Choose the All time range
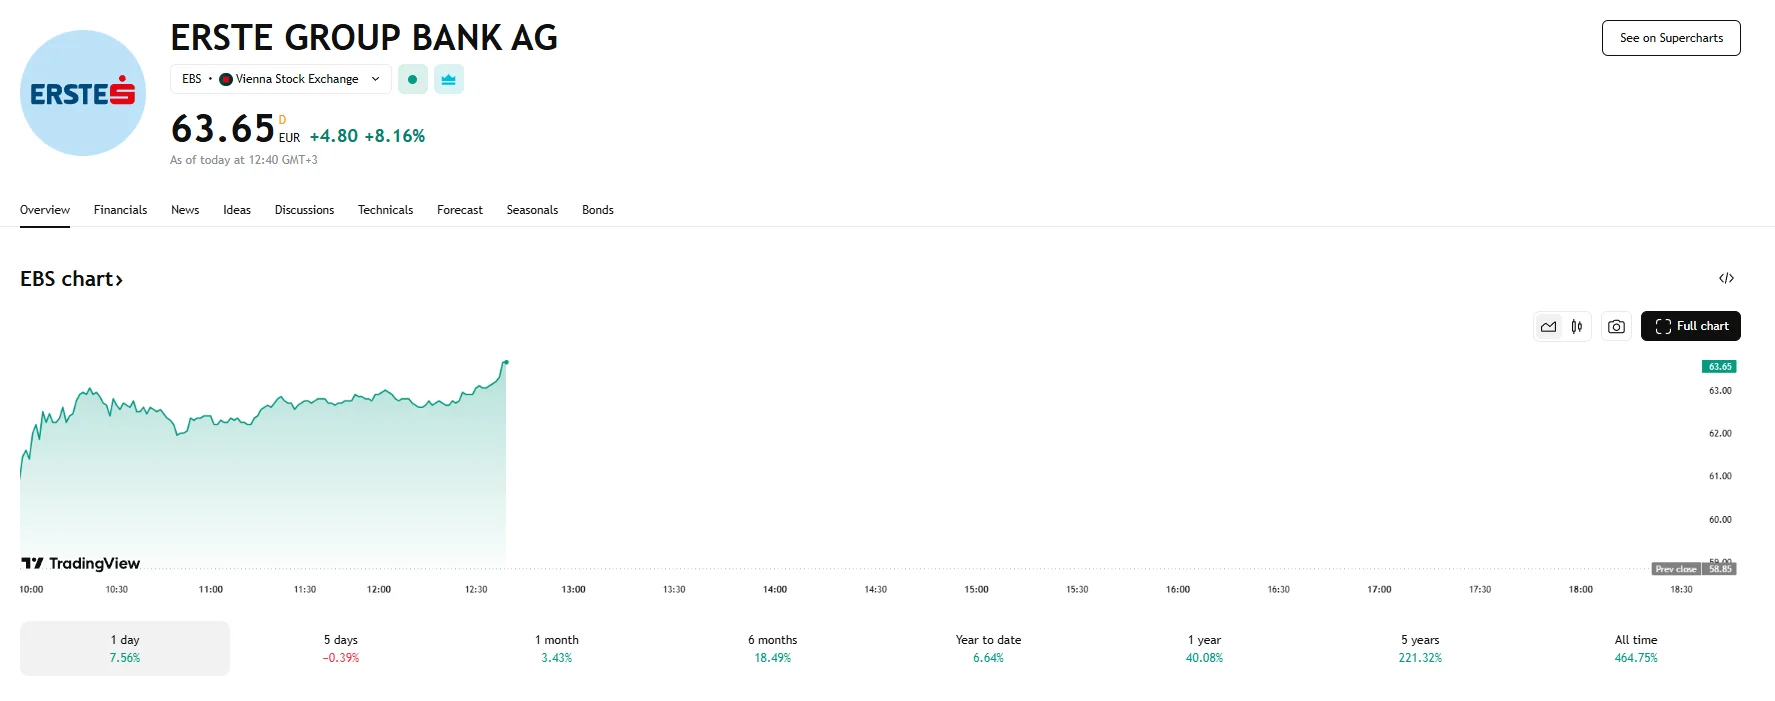This screenshot has height=701, width=1775. [x=1636, y=648]
